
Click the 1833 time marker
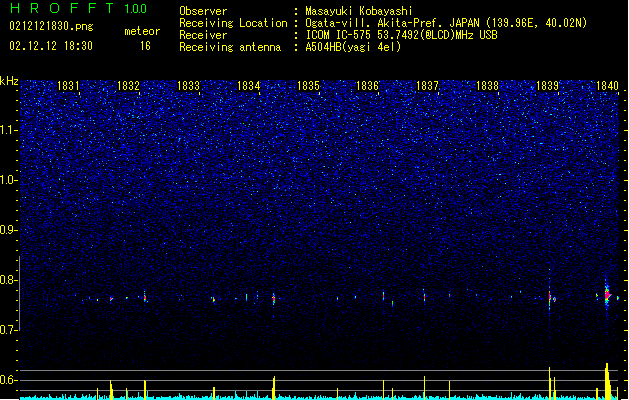pyautogui.click(x=188, y=86)
